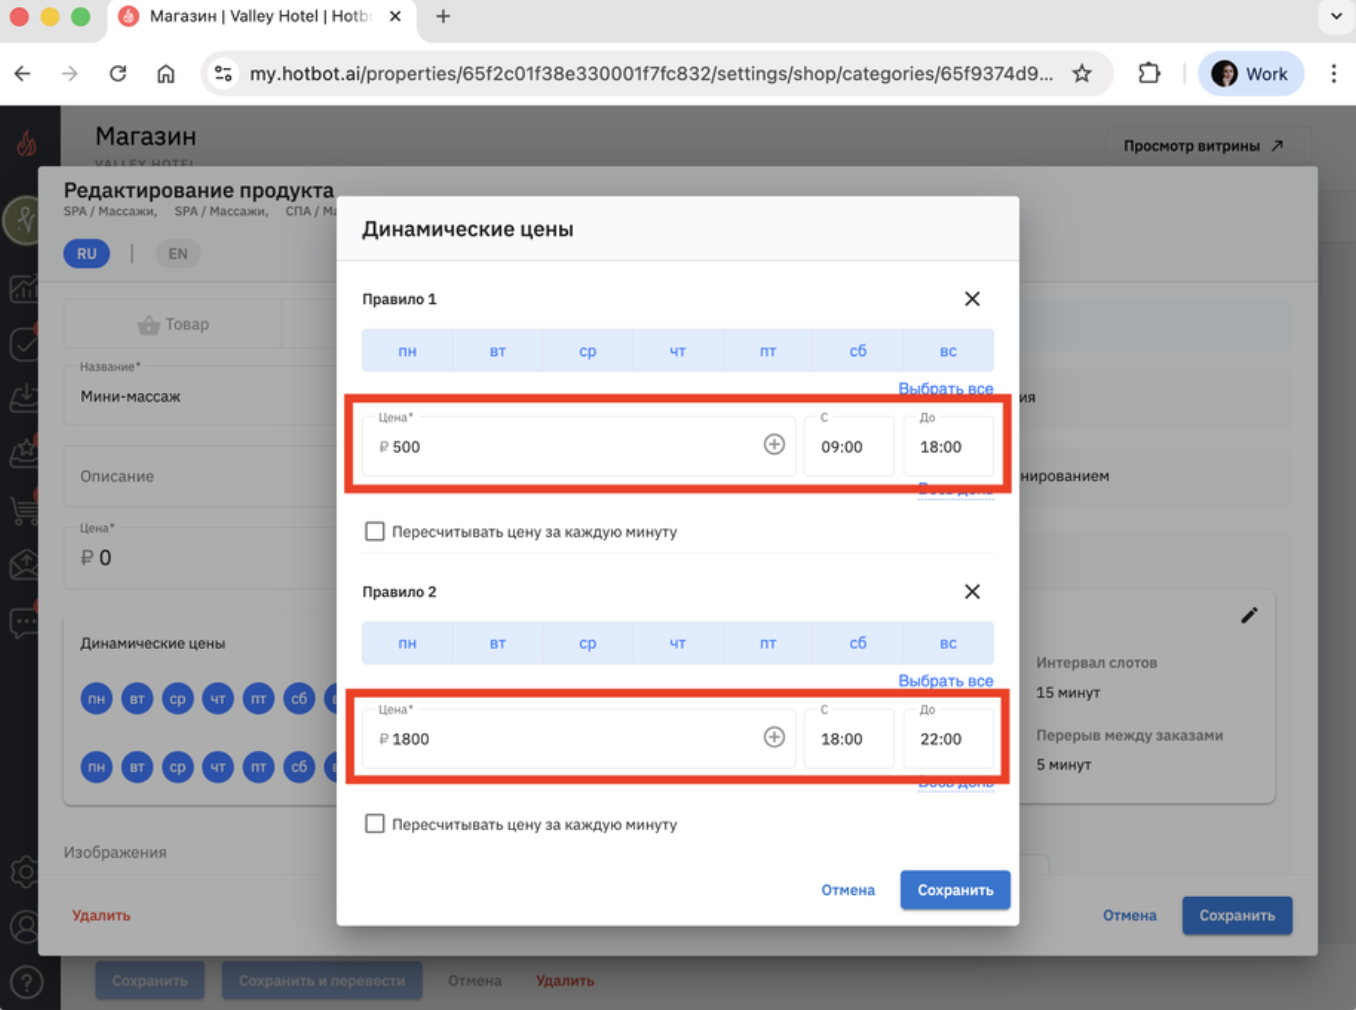Open Chrome three-dot menu
This screenshot has height=1010, width=1356.
(x=1333, y=73)
